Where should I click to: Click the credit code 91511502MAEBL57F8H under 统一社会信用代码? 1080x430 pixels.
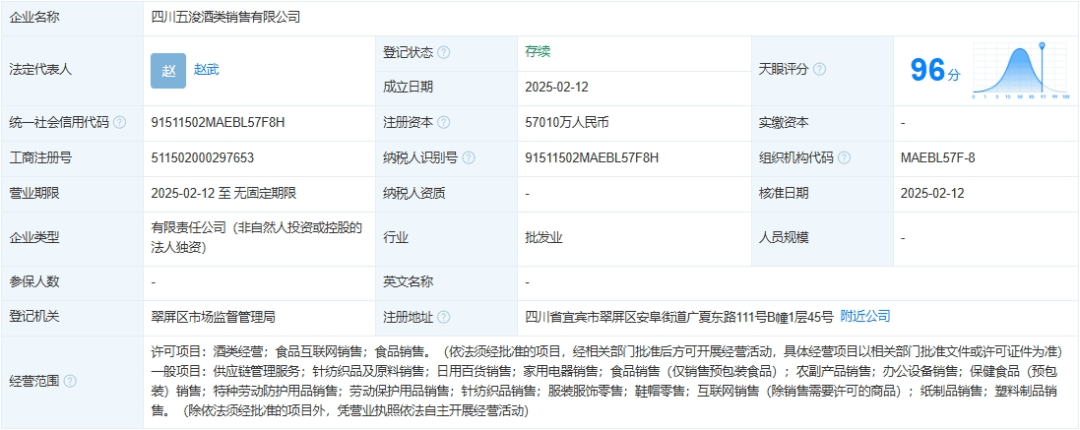point(218,123)
